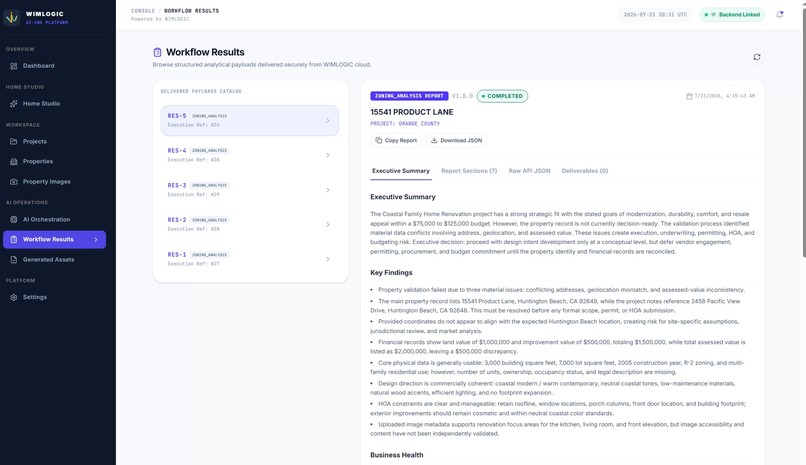Viewport: 806px width, 465px height.
Task: Click the Key Findings heading
Action: pos(391,273)
